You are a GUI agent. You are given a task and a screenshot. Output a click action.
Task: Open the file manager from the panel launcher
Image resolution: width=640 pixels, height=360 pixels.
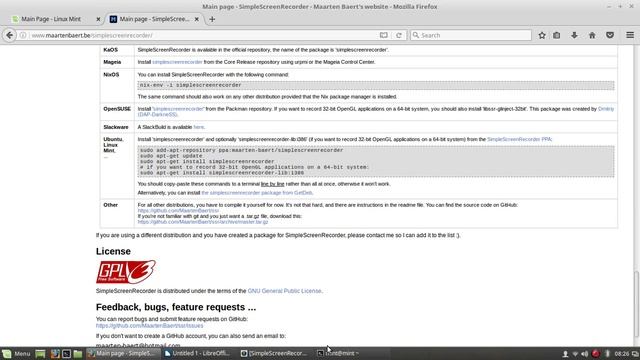[x=78, y=353]
